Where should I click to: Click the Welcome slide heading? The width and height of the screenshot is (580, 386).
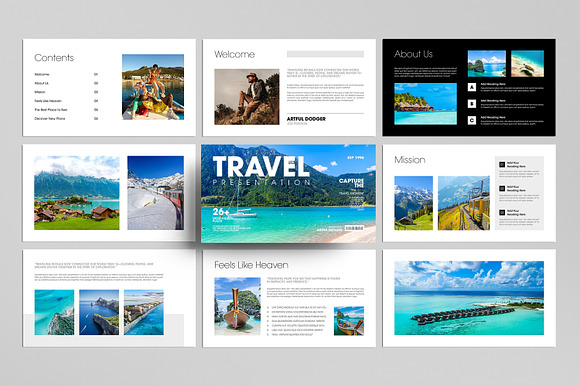coord(235,54)
